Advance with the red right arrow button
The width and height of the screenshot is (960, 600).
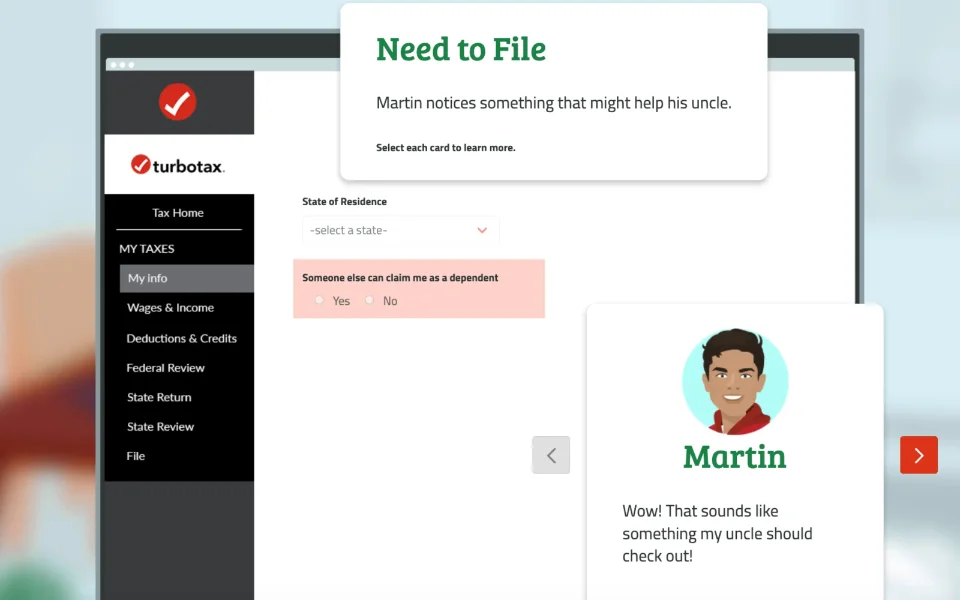click(918, 455)
